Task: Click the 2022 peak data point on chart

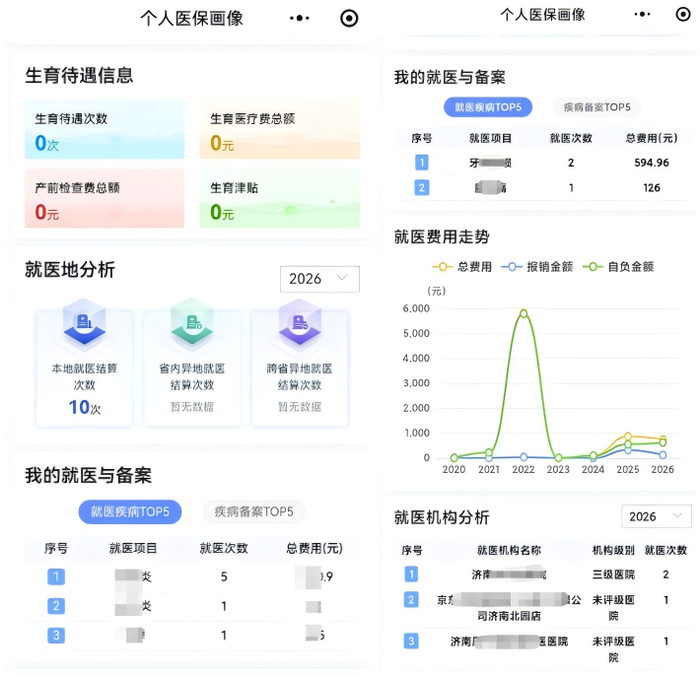Action: pyautogui.click(x=524, y=313)
